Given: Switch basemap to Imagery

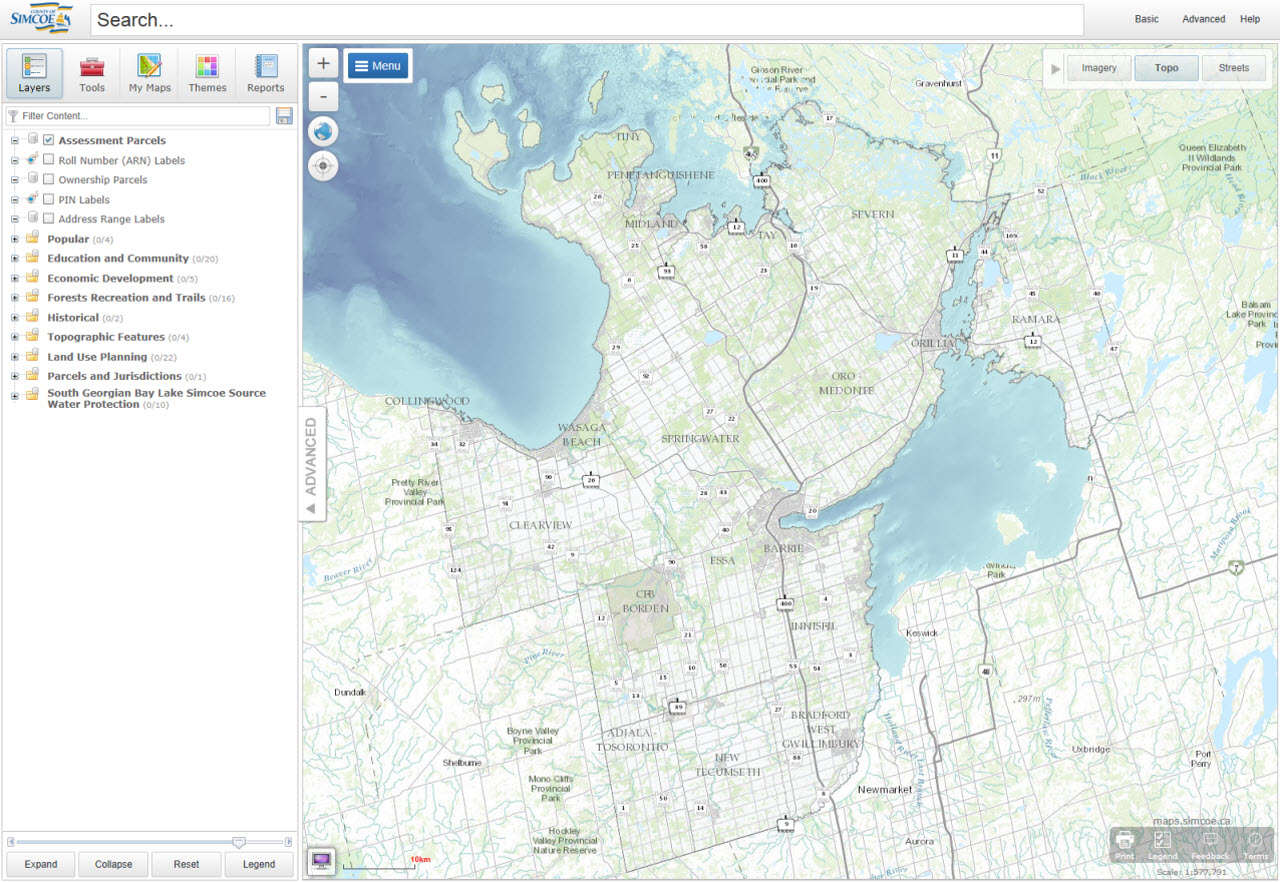Looking at the screenshot, I should (x=1098, y=68).
